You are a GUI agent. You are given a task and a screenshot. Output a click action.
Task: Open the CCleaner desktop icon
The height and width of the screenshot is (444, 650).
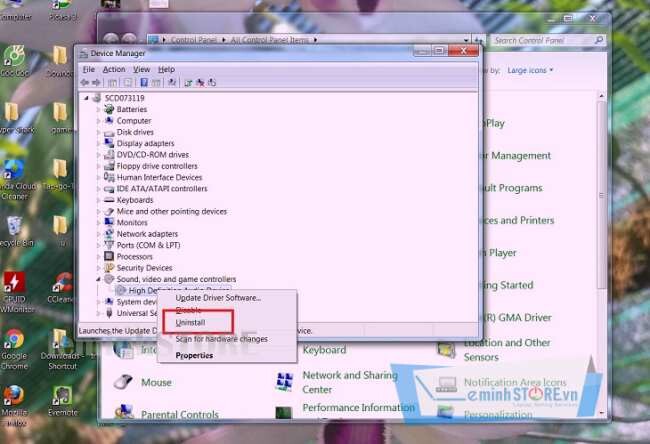tap(62, 283)
